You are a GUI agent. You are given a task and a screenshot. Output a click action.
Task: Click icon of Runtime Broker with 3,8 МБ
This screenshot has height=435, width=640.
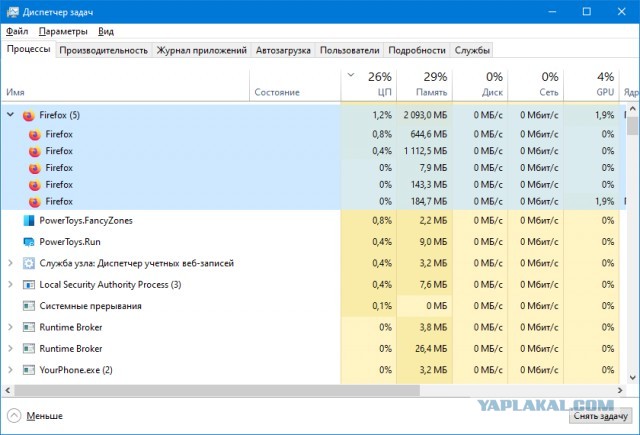point(29,327)
